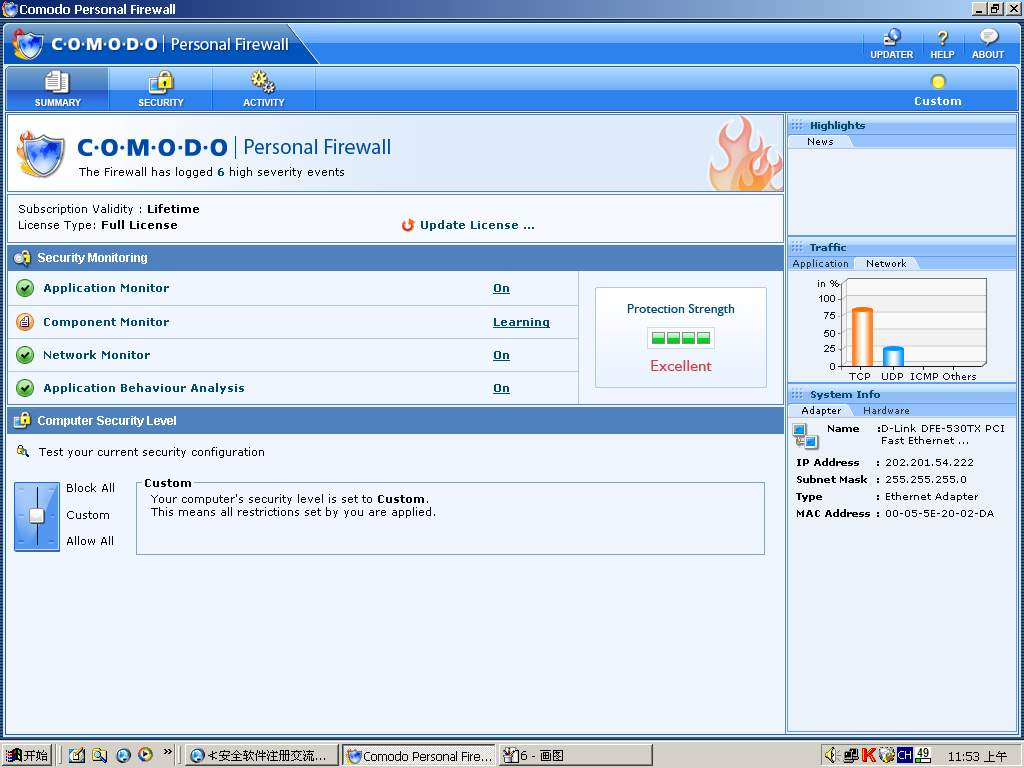
Task: Click the Help question mark icon
Action: click(942, 38)
